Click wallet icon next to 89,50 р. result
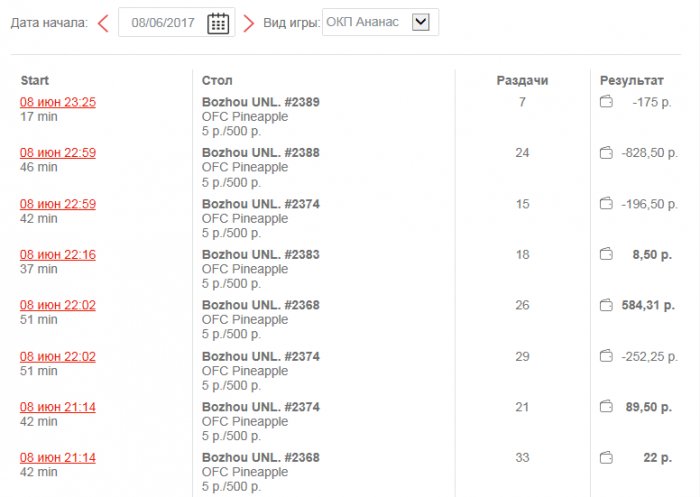700x497 pixels. click(606, 407)
